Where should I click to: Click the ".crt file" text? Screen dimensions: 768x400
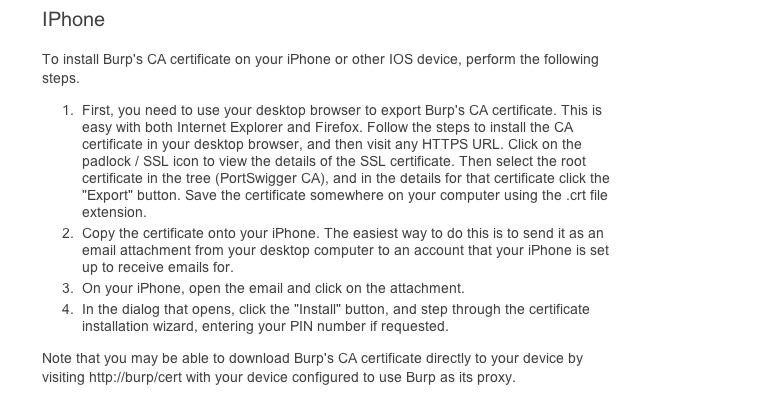[x=587, y=195]
